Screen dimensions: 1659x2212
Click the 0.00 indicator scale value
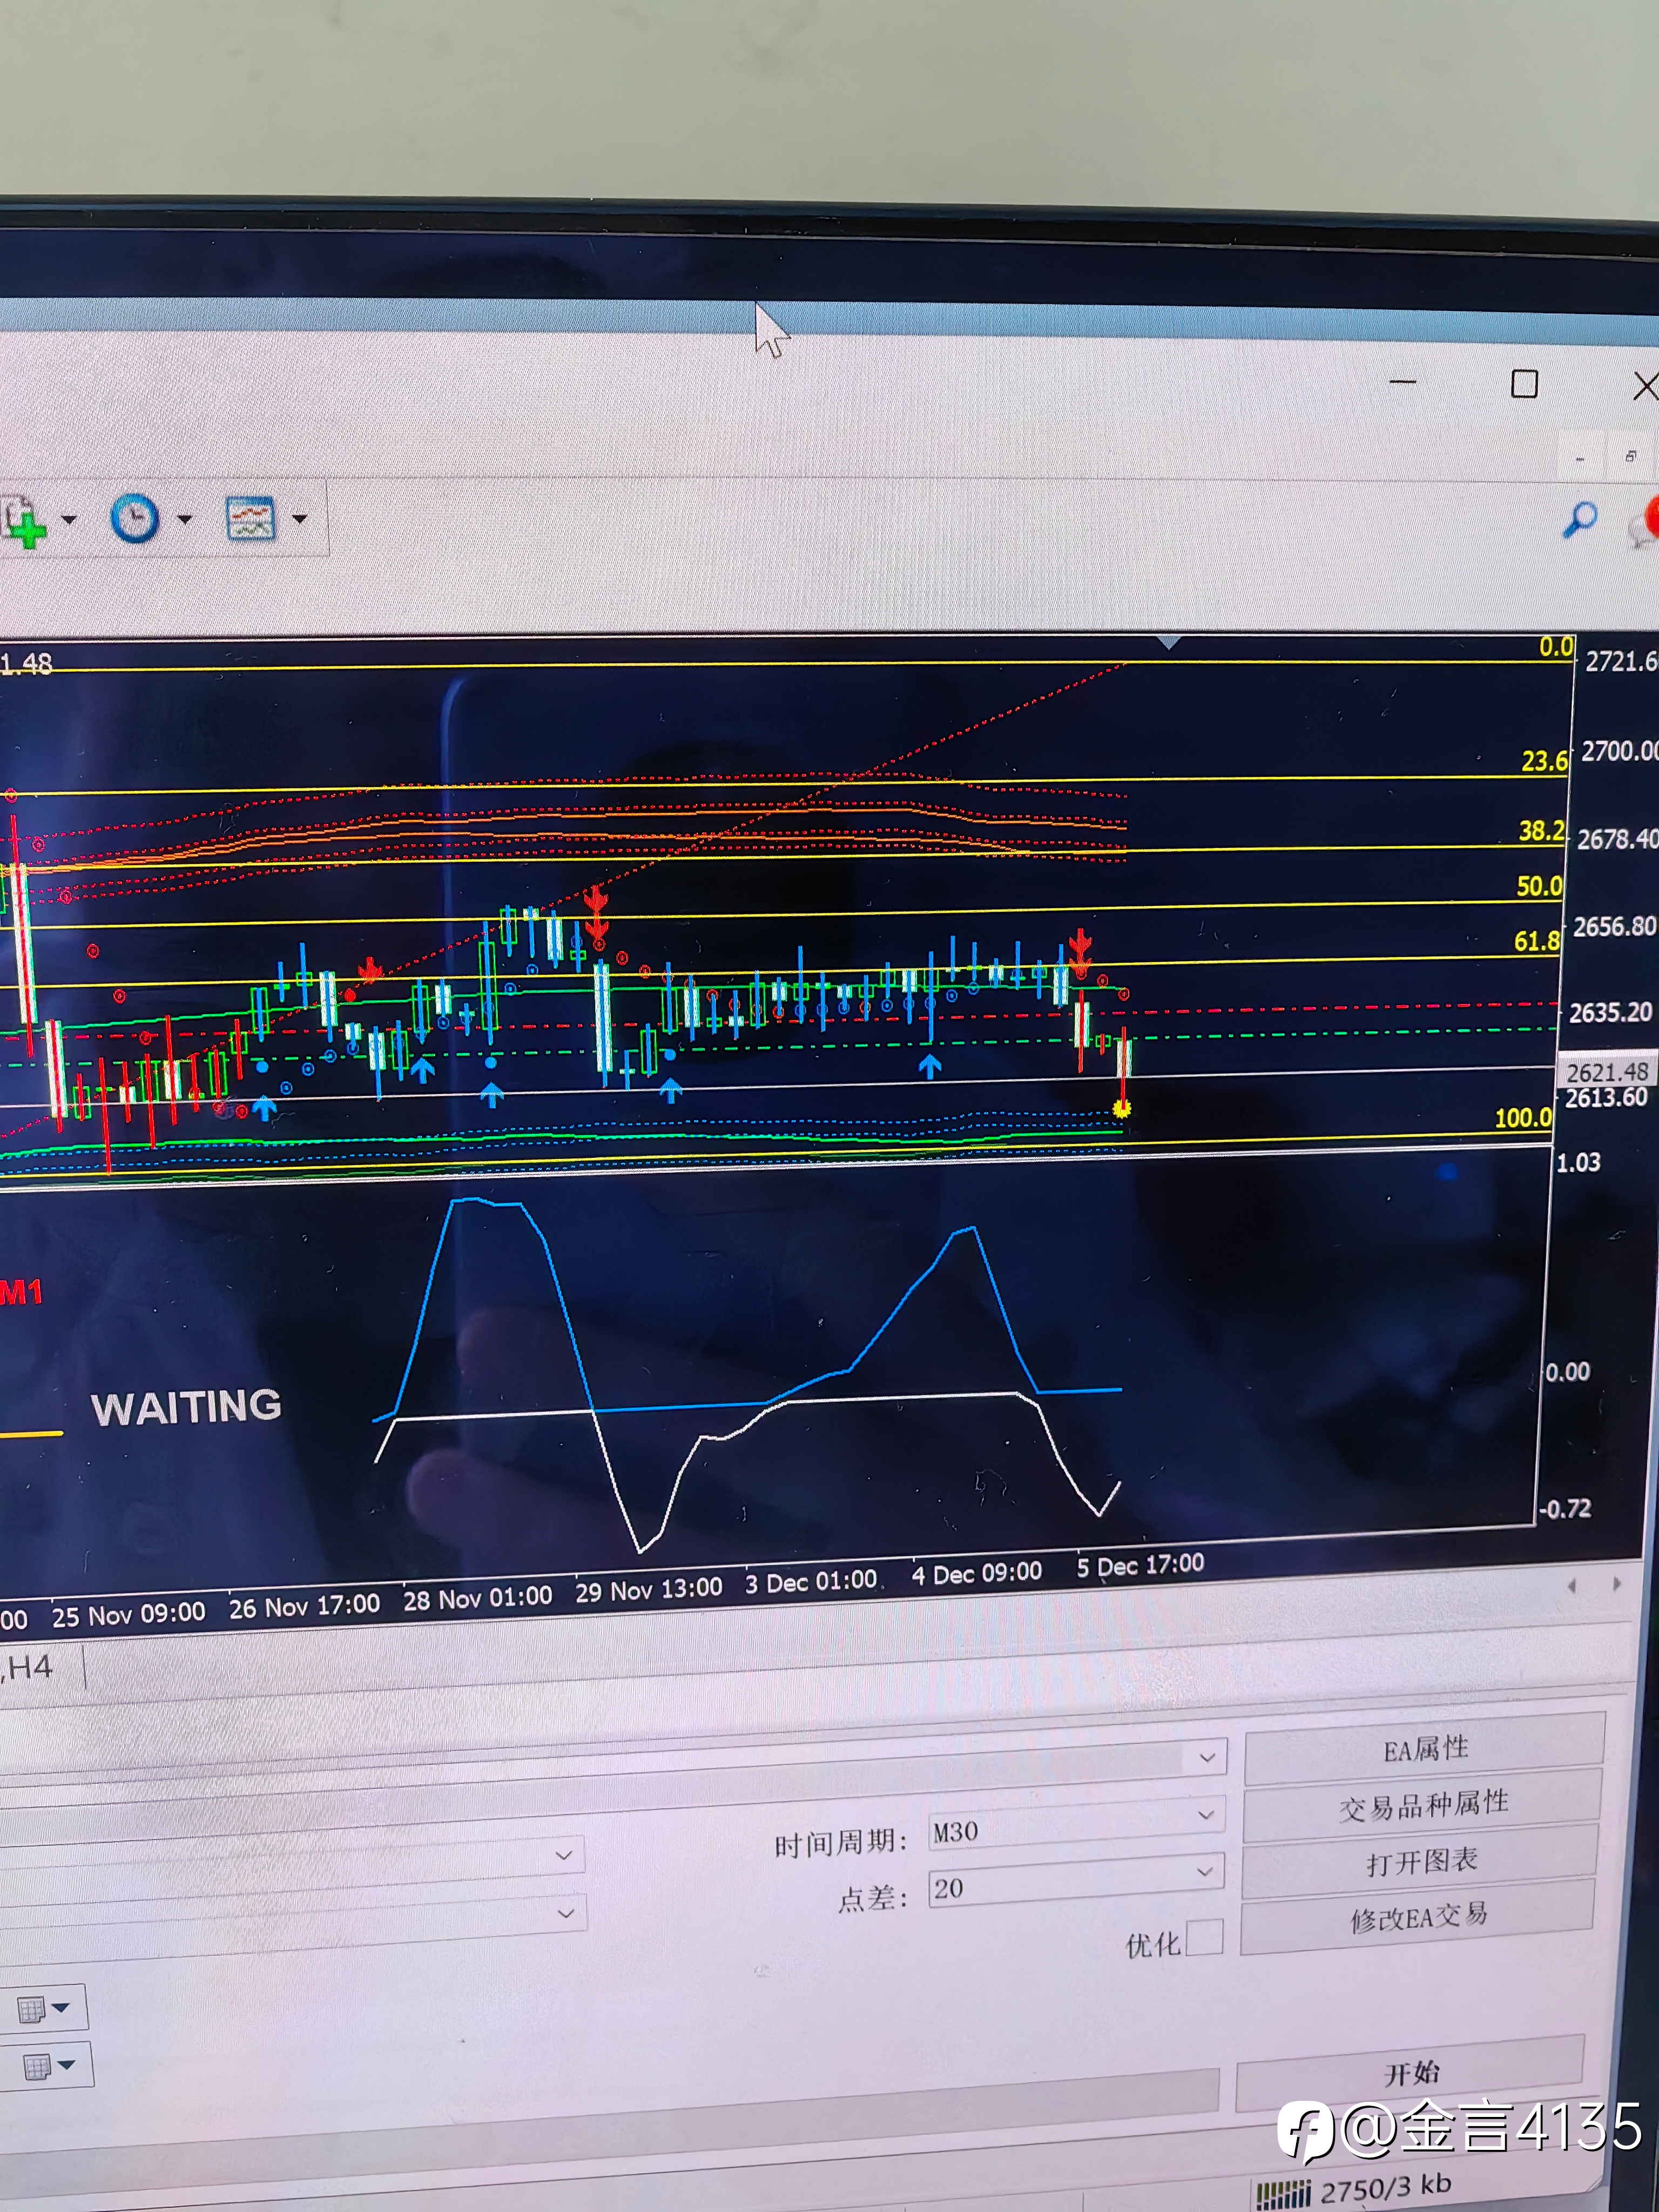pyautogui.click(x=1567, y=1372)
